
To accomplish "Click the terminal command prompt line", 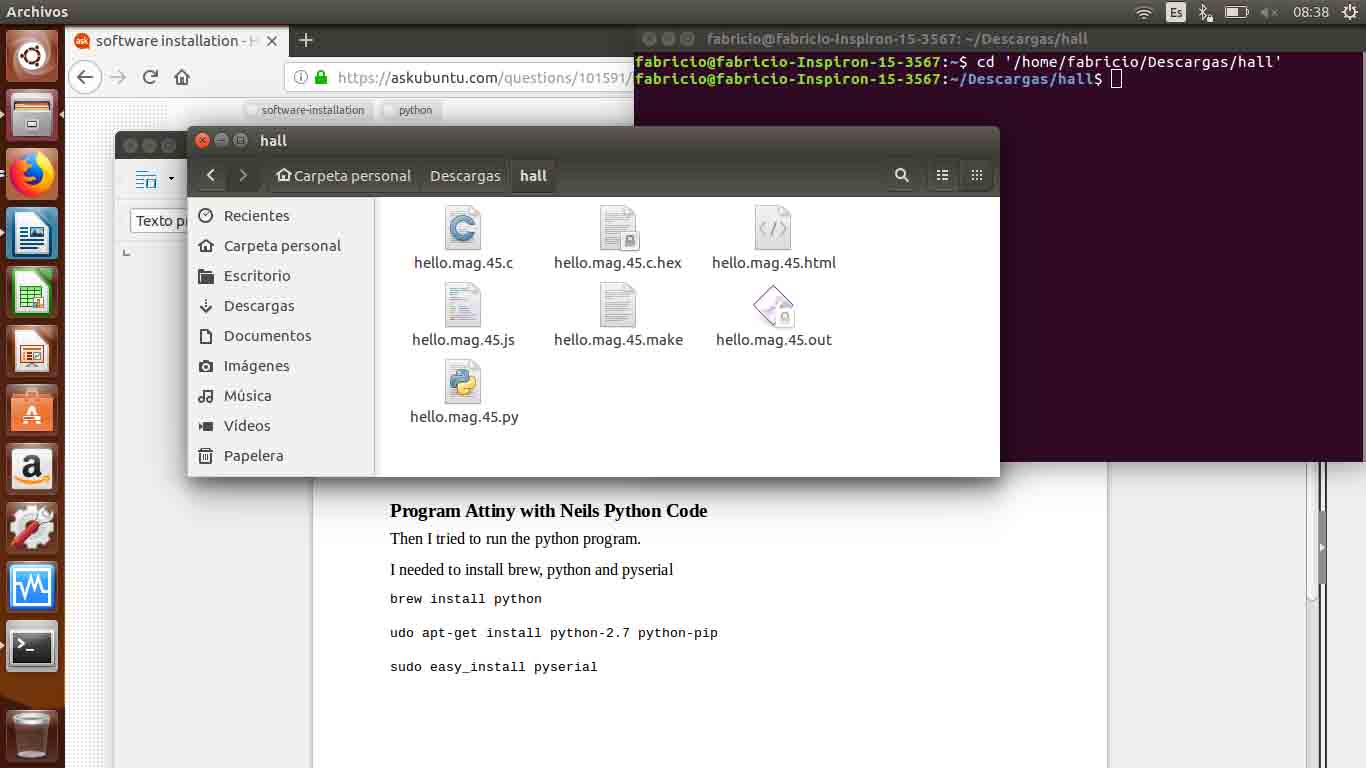I will (x=879, y=79).
